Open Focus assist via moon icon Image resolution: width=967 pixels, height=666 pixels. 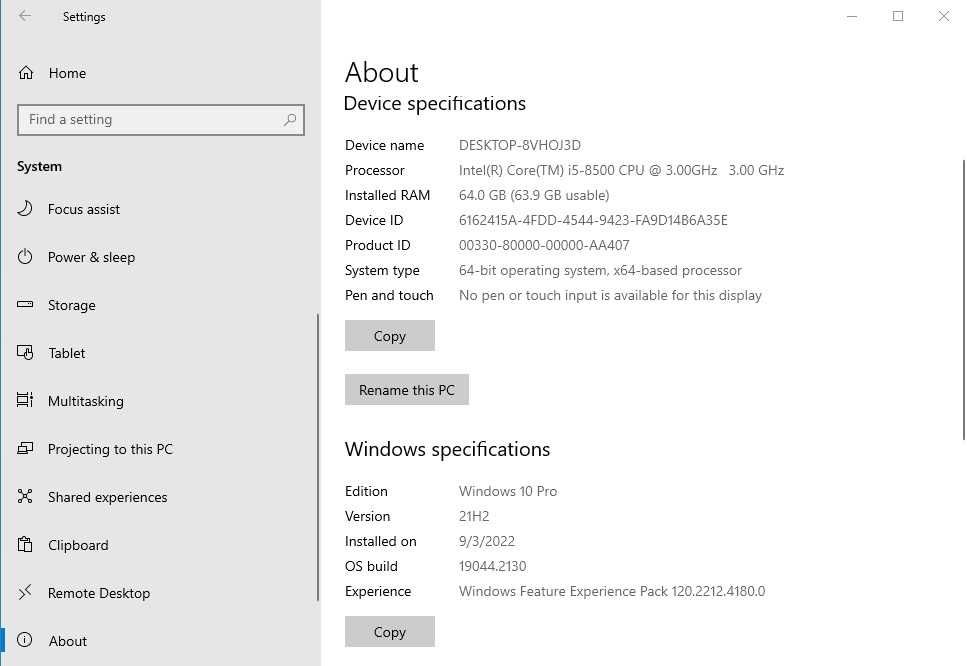(26, 209)
